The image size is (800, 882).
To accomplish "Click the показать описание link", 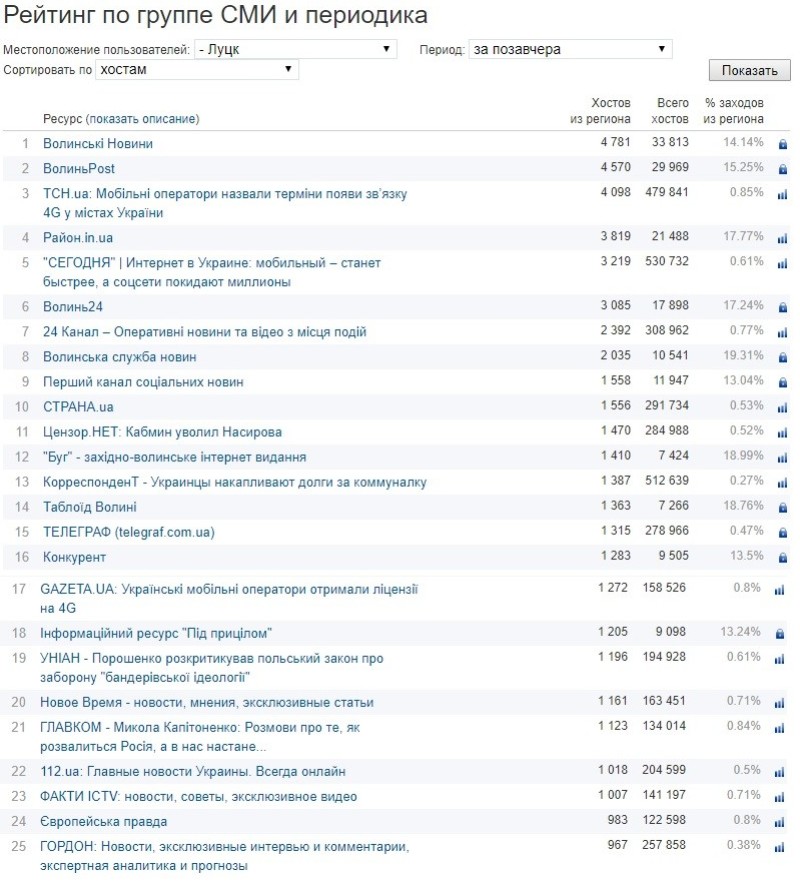I will pos(143,119).
